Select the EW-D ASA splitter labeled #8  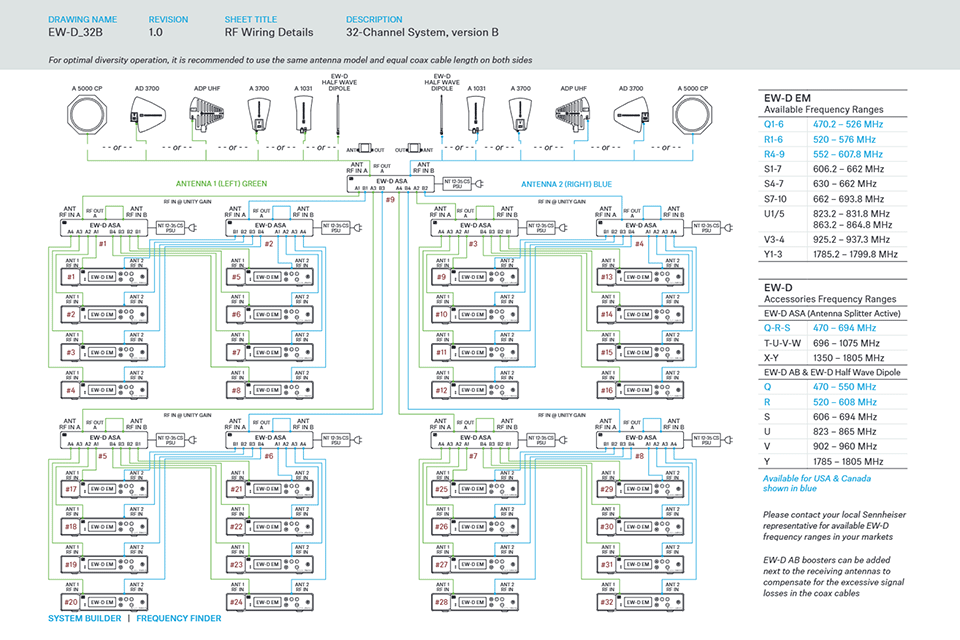640,440
